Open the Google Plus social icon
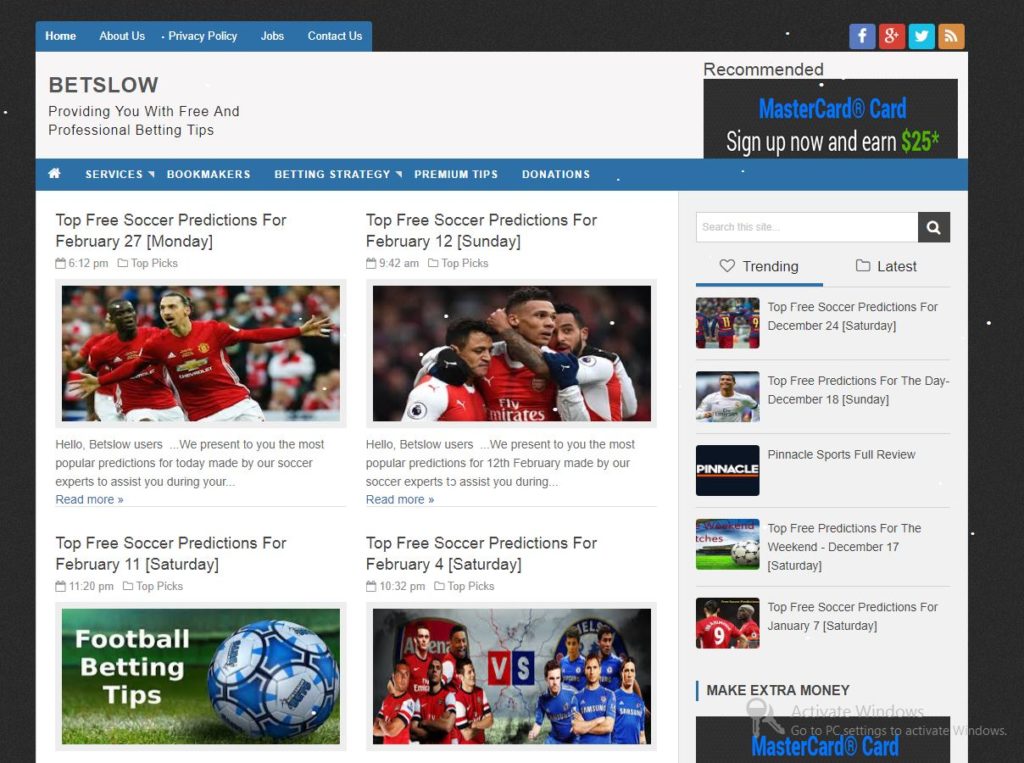This screenshot has width=1024, height=763. [x=891, y=36]
